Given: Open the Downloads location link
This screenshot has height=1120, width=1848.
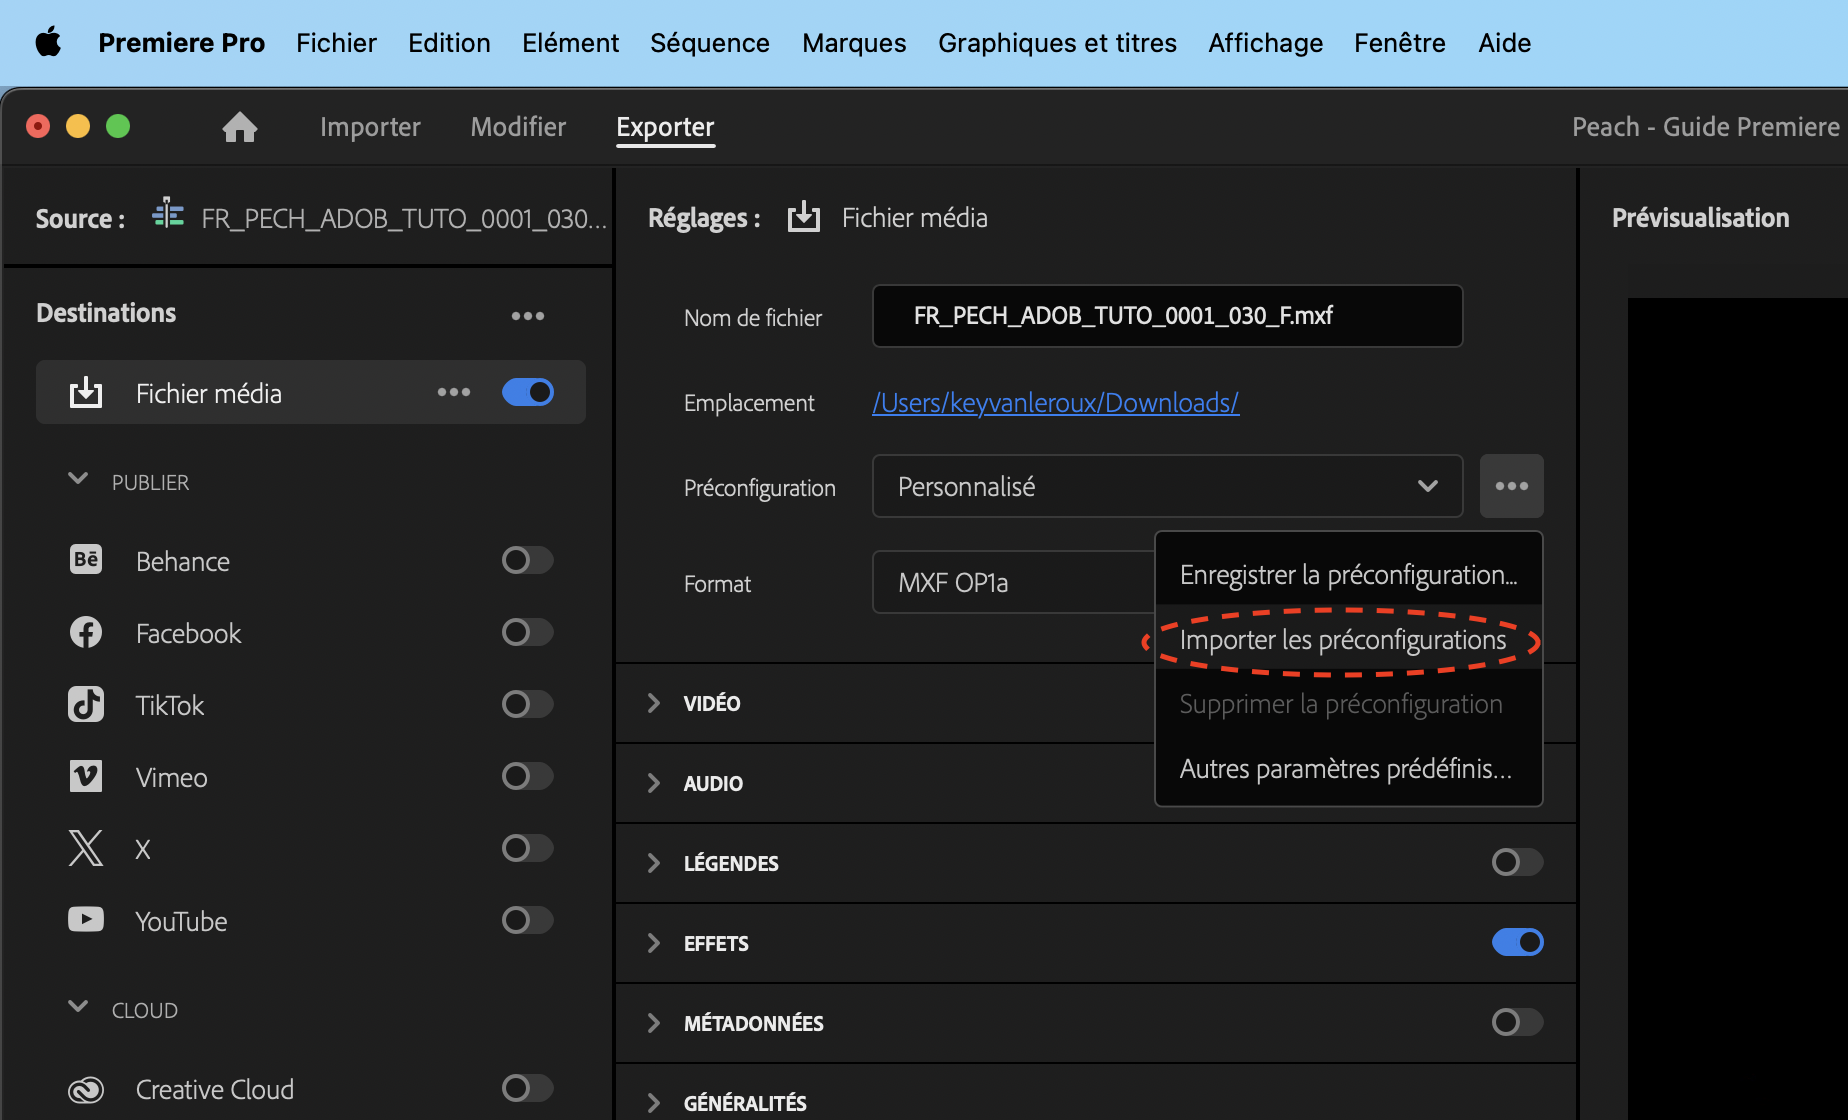Looking at the screenshot, I should tap(1055, 402).
